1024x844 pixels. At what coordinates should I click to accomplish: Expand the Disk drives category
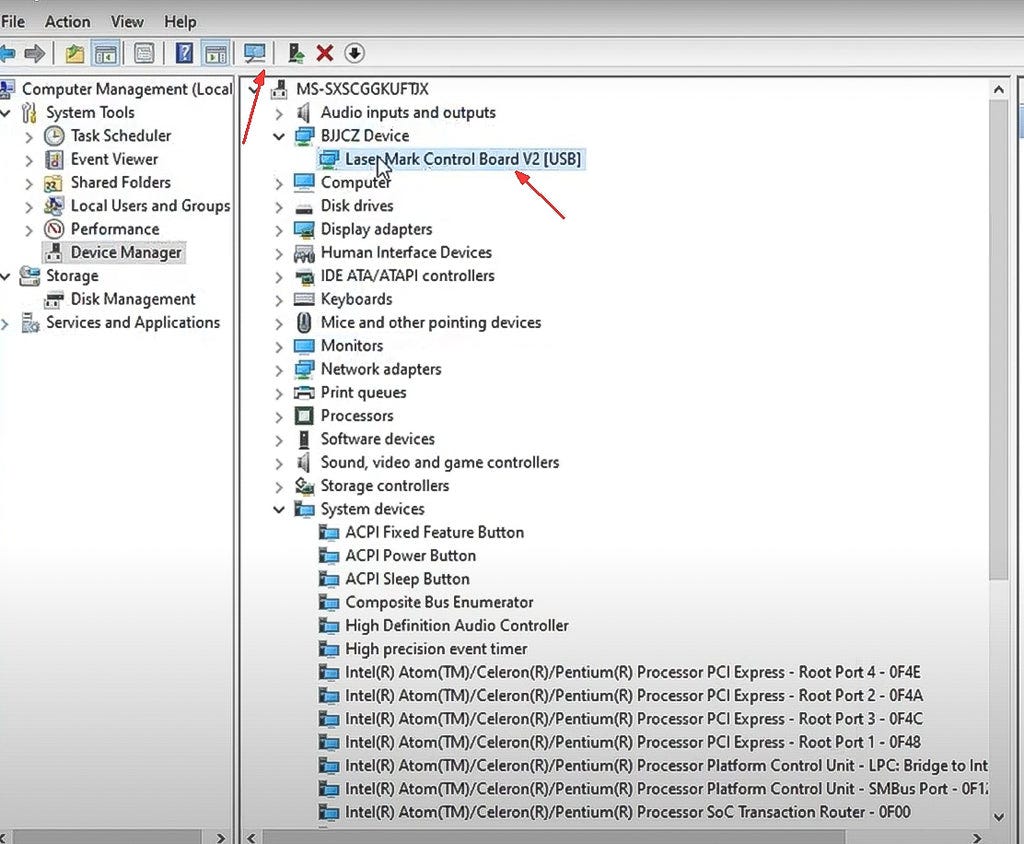click(x=279, y=207)
